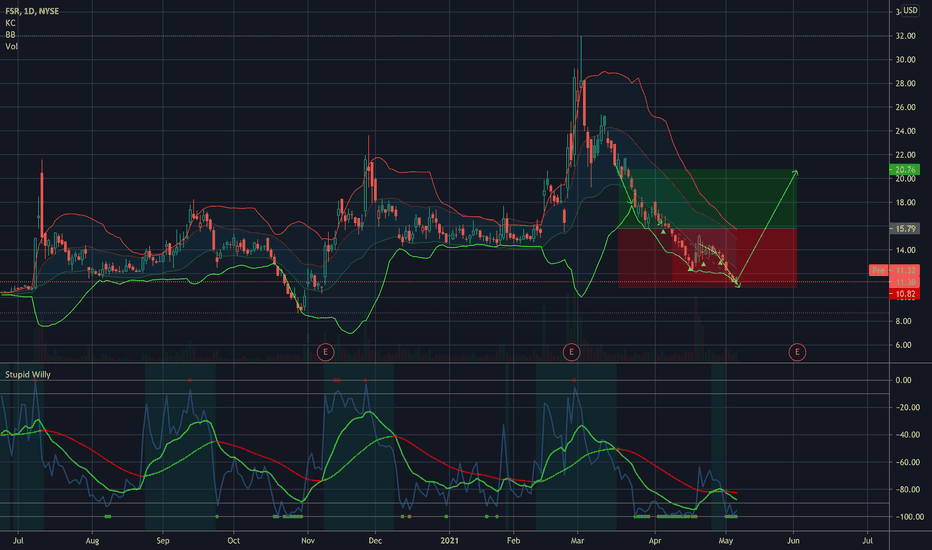932x550 pixels.
Task: Click the Nov label on time axis
Action: [307, 540]
